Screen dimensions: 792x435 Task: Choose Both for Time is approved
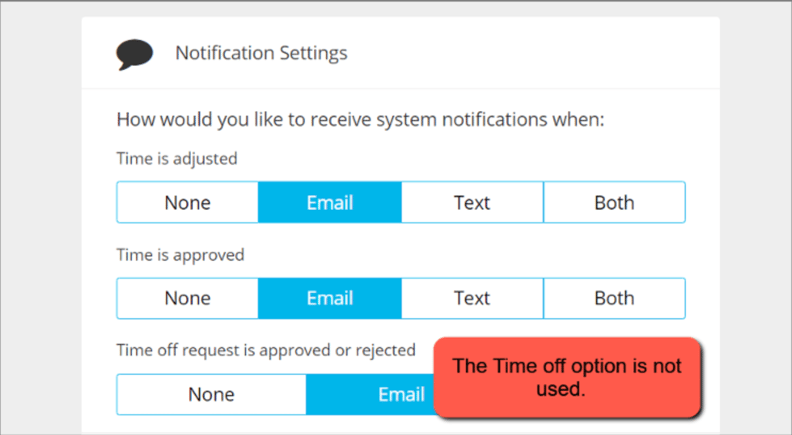point(614,298)
